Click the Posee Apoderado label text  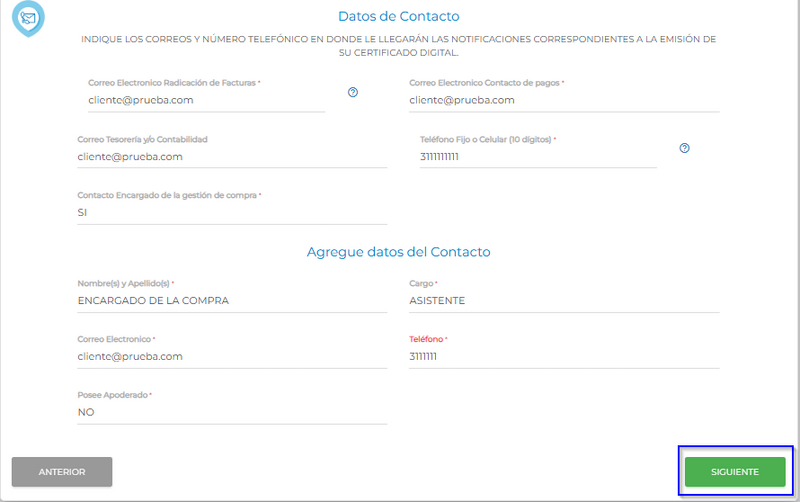click(113, 395)
